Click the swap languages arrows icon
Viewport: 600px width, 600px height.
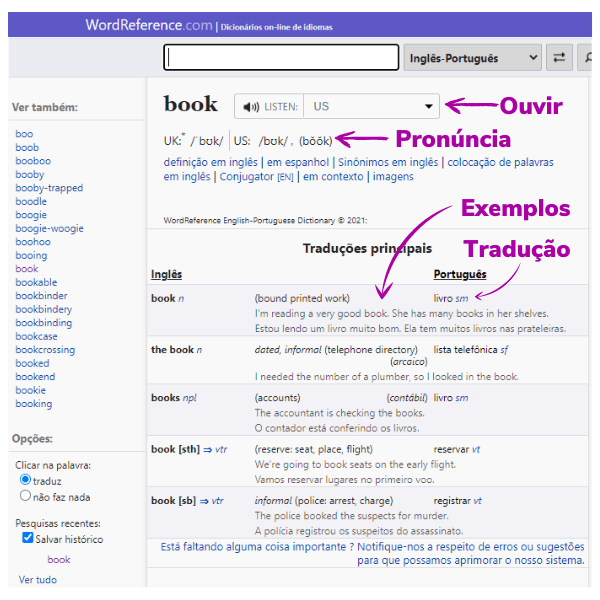coord(559,59)
